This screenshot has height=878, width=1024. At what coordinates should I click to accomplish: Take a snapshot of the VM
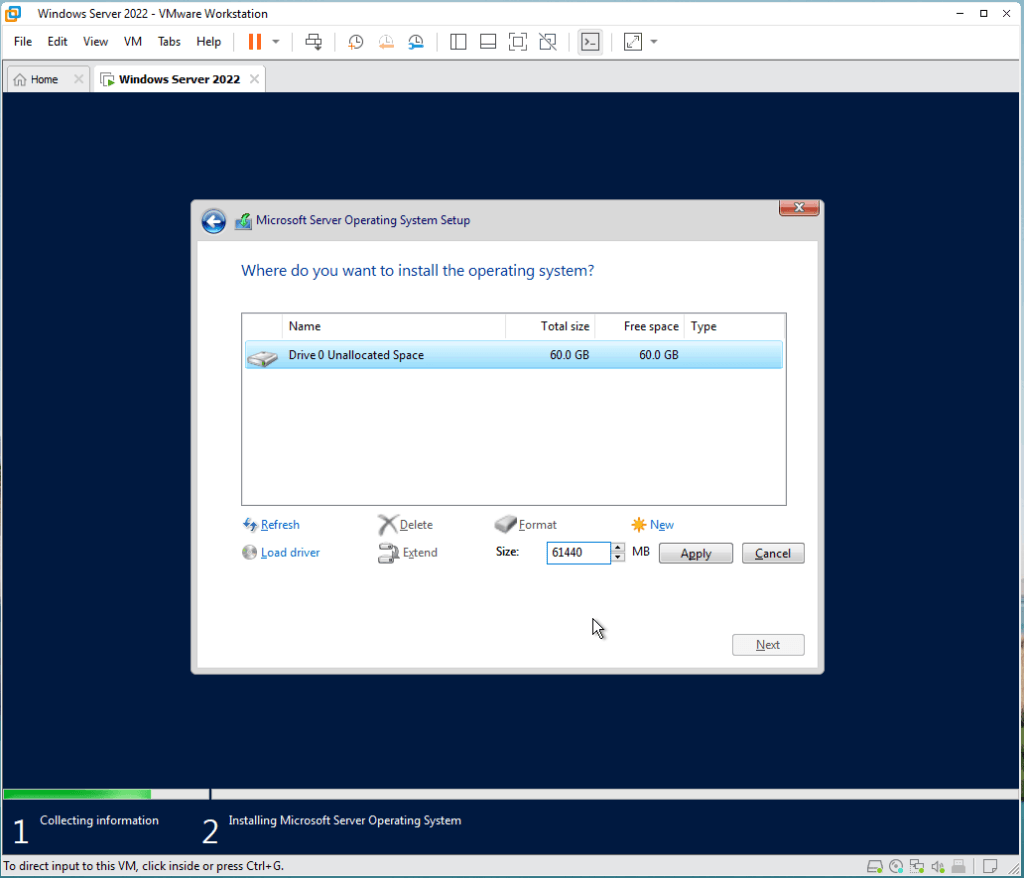point(355,42)
